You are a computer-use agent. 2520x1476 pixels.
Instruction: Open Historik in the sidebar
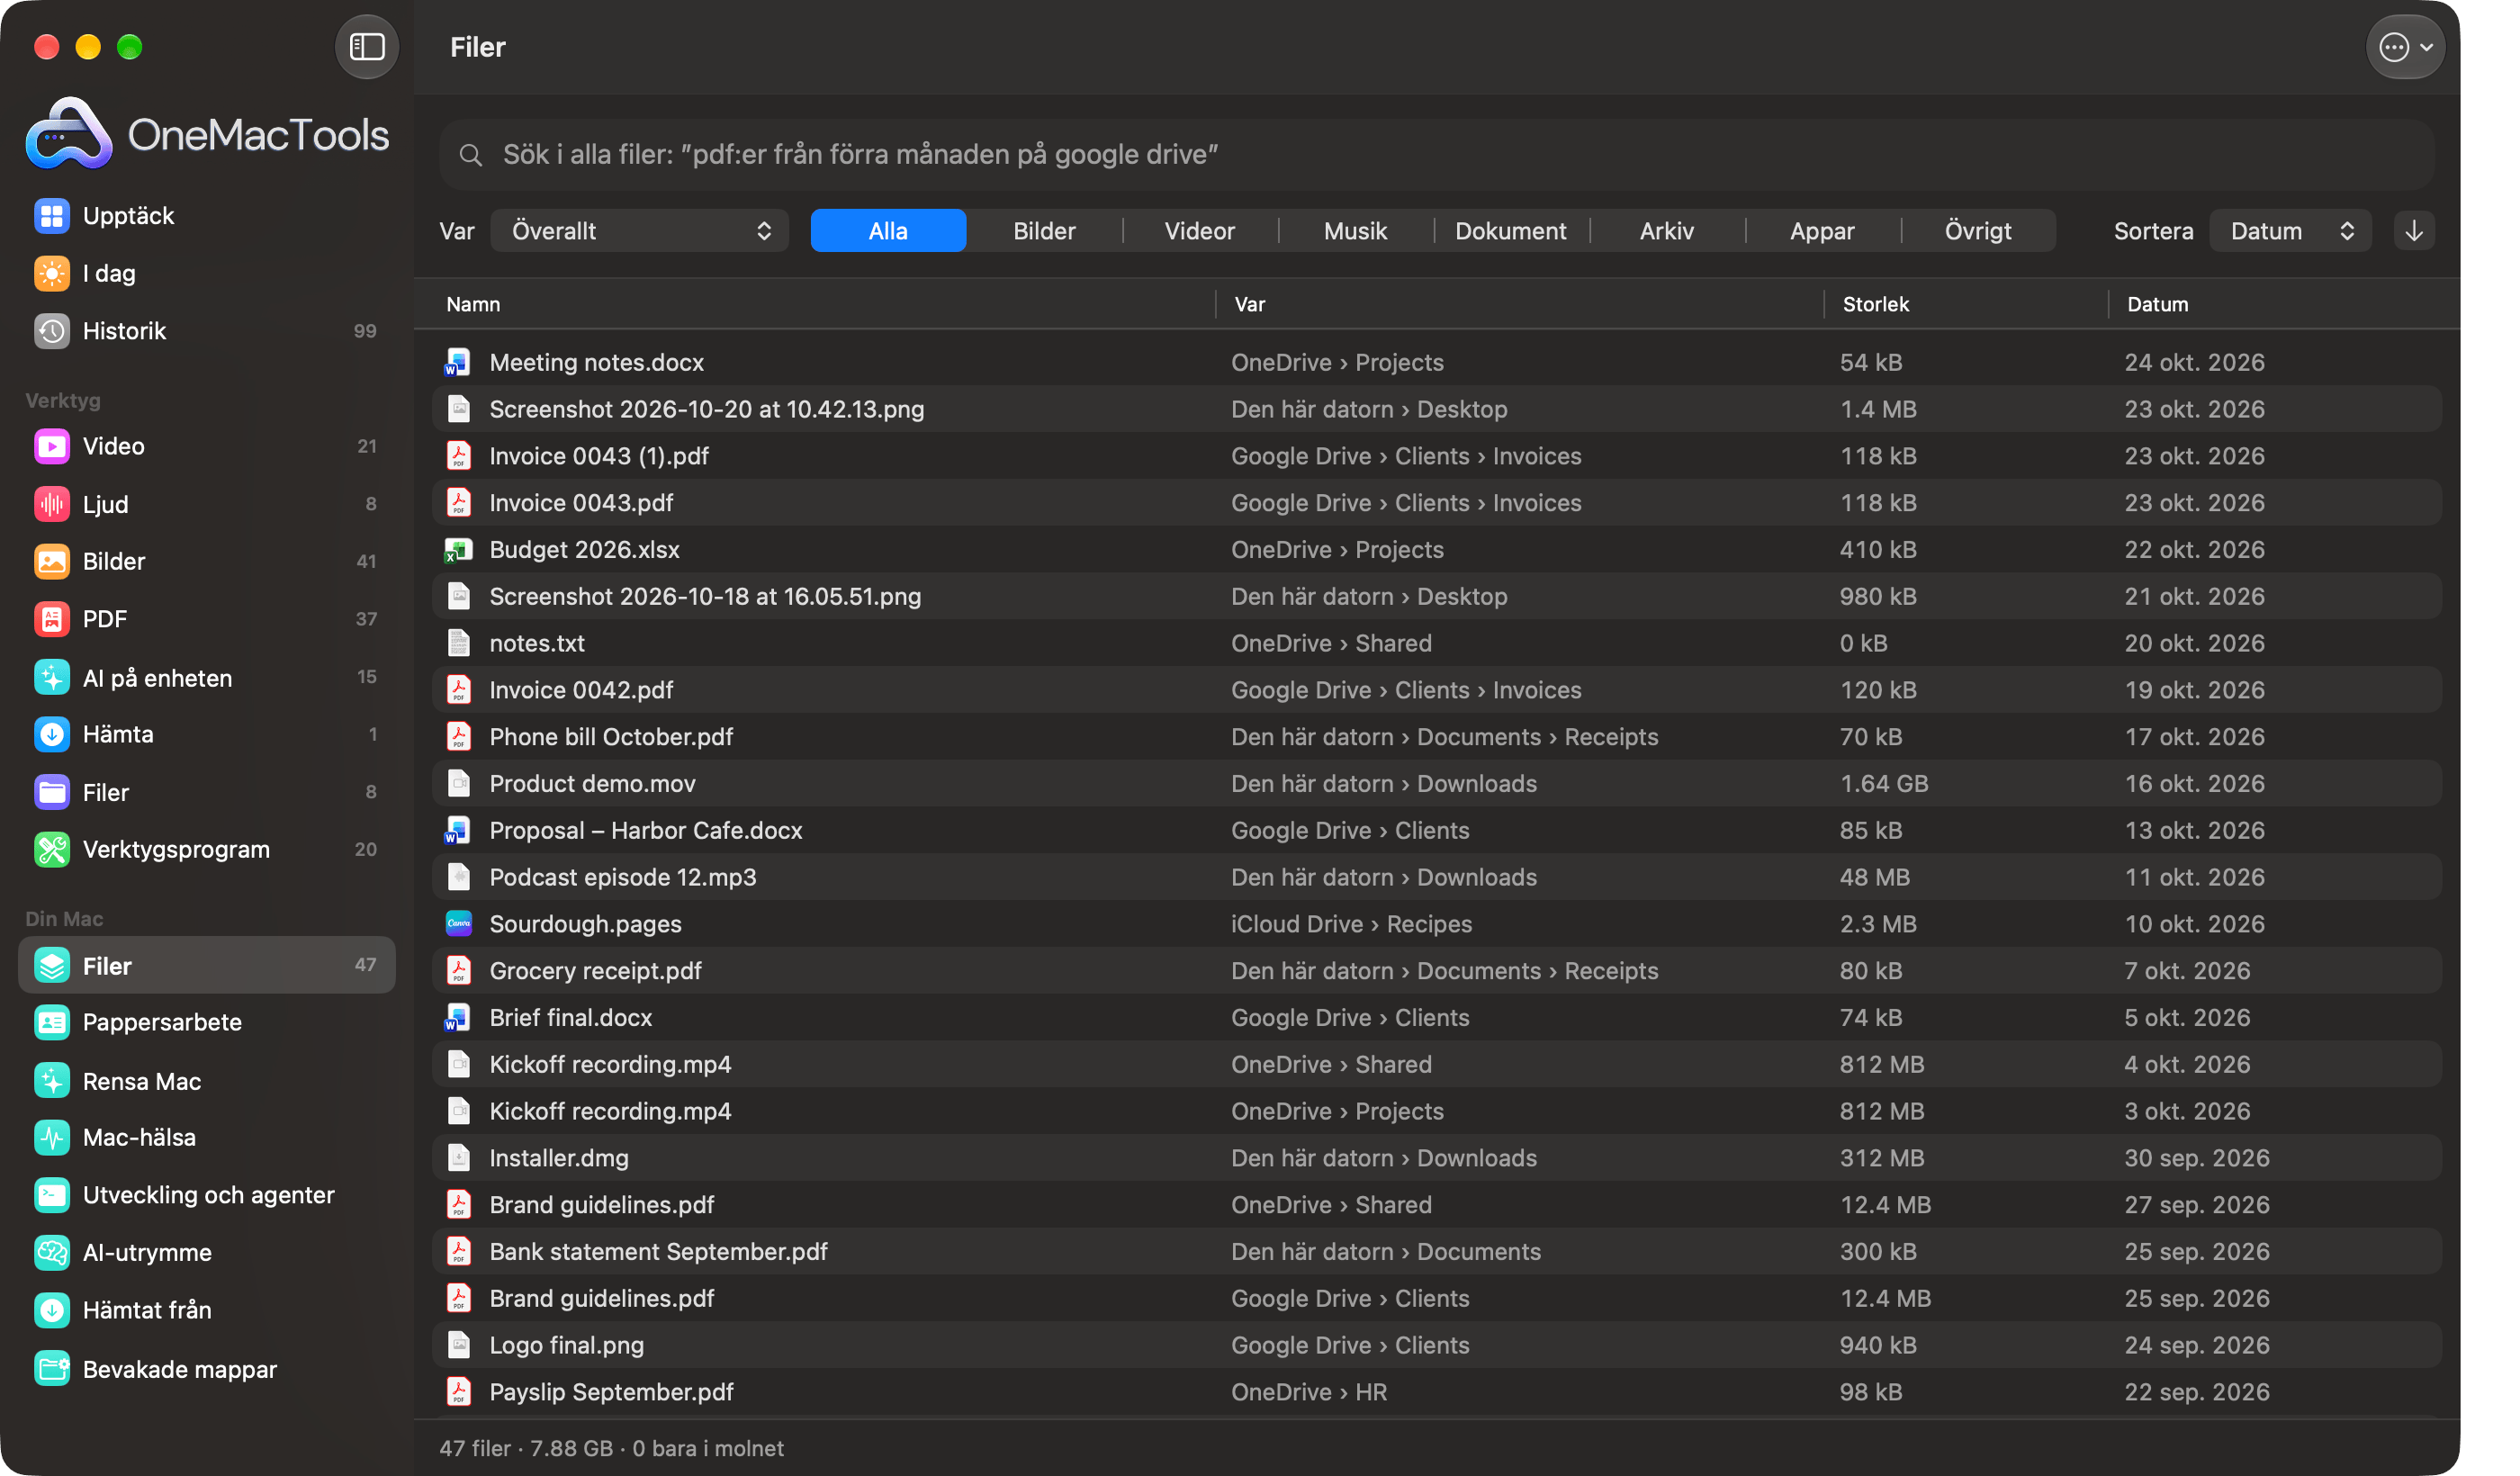tap(206, 331)
